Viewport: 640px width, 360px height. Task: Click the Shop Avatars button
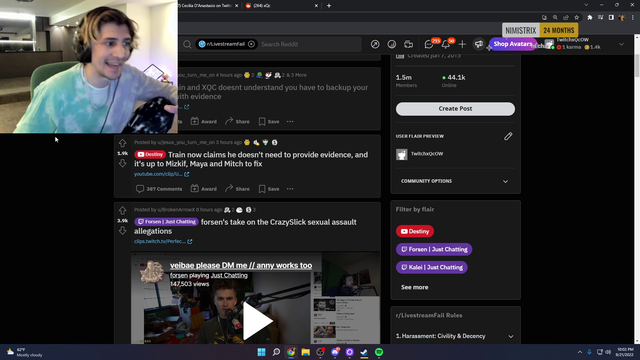coord(513,44)
